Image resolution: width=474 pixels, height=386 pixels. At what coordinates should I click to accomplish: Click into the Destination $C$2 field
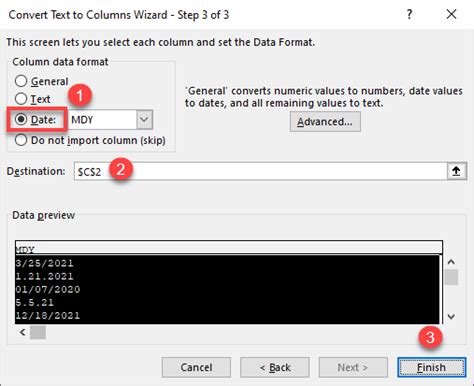260,171
